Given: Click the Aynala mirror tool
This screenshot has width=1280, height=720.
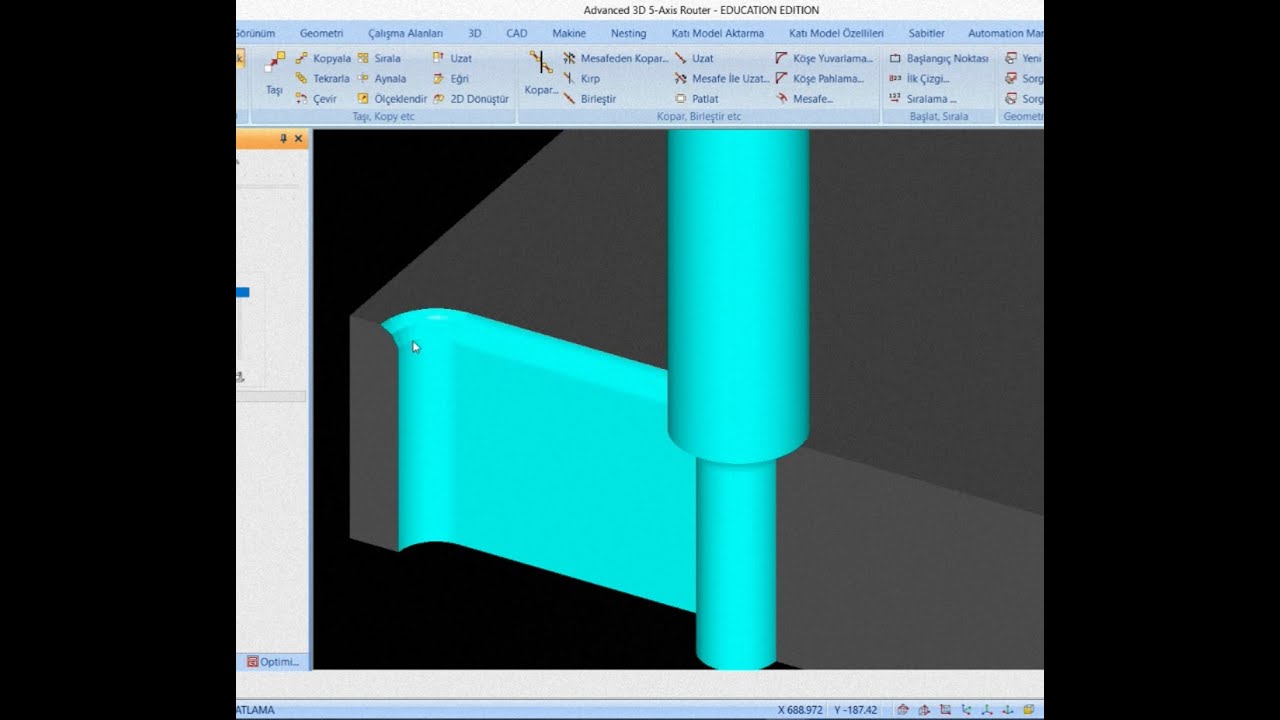Looking at the screenshot, I should 381,78.
